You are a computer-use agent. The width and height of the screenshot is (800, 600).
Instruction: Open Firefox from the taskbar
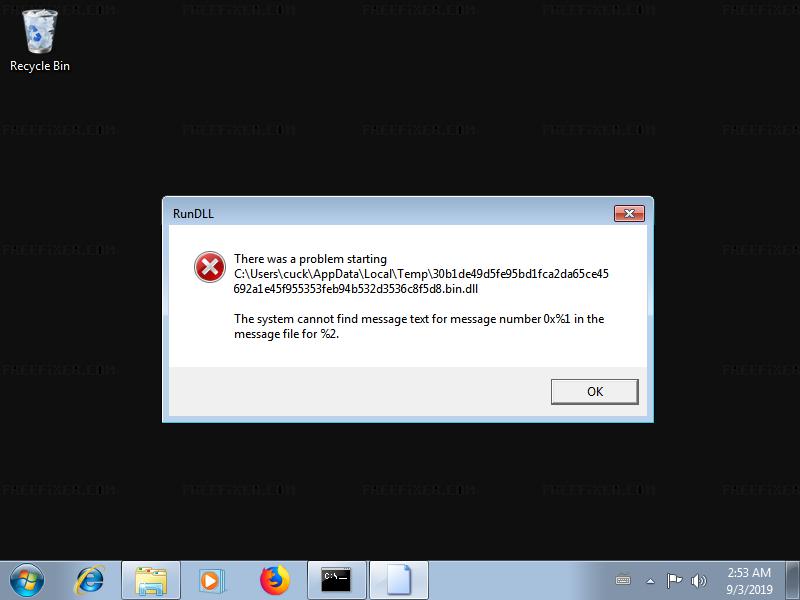coord(274,581)
